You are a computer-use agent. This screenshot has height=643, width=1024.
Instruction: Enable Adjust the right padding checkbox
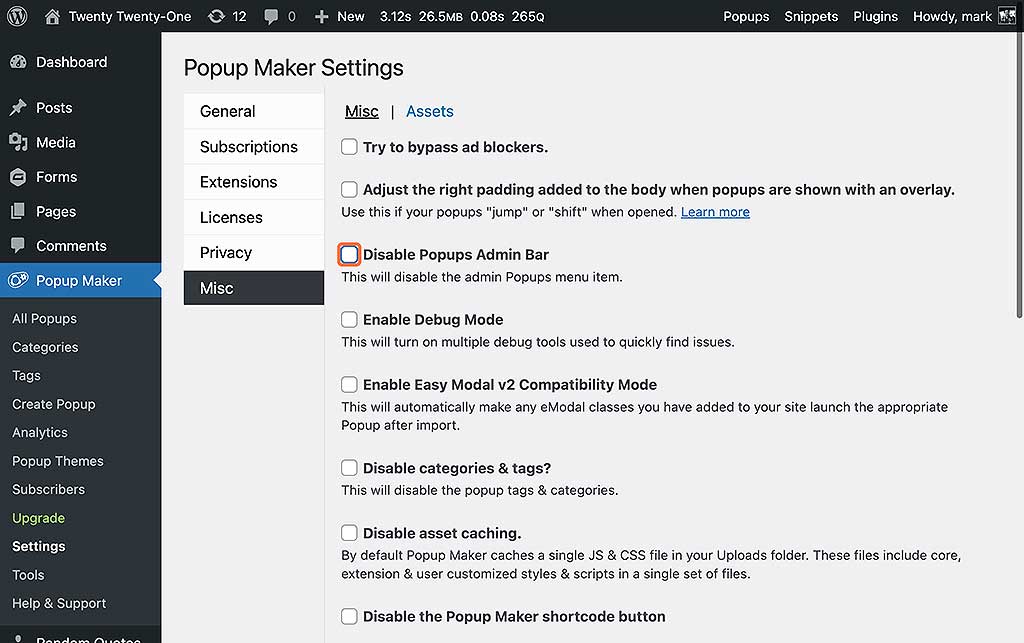tap(349, 189)
